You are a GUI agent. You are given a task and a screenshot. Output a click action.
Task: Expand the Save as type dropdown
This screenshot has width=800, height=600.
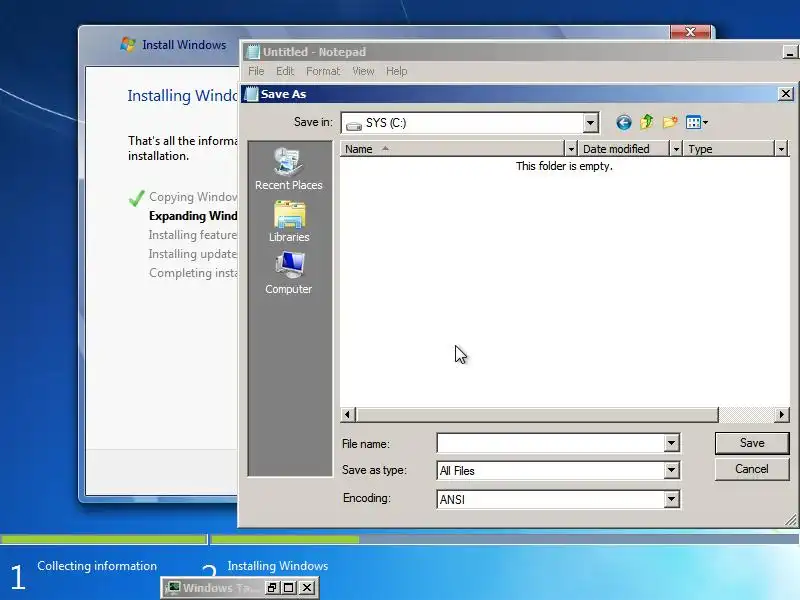[x=671, y=470]
